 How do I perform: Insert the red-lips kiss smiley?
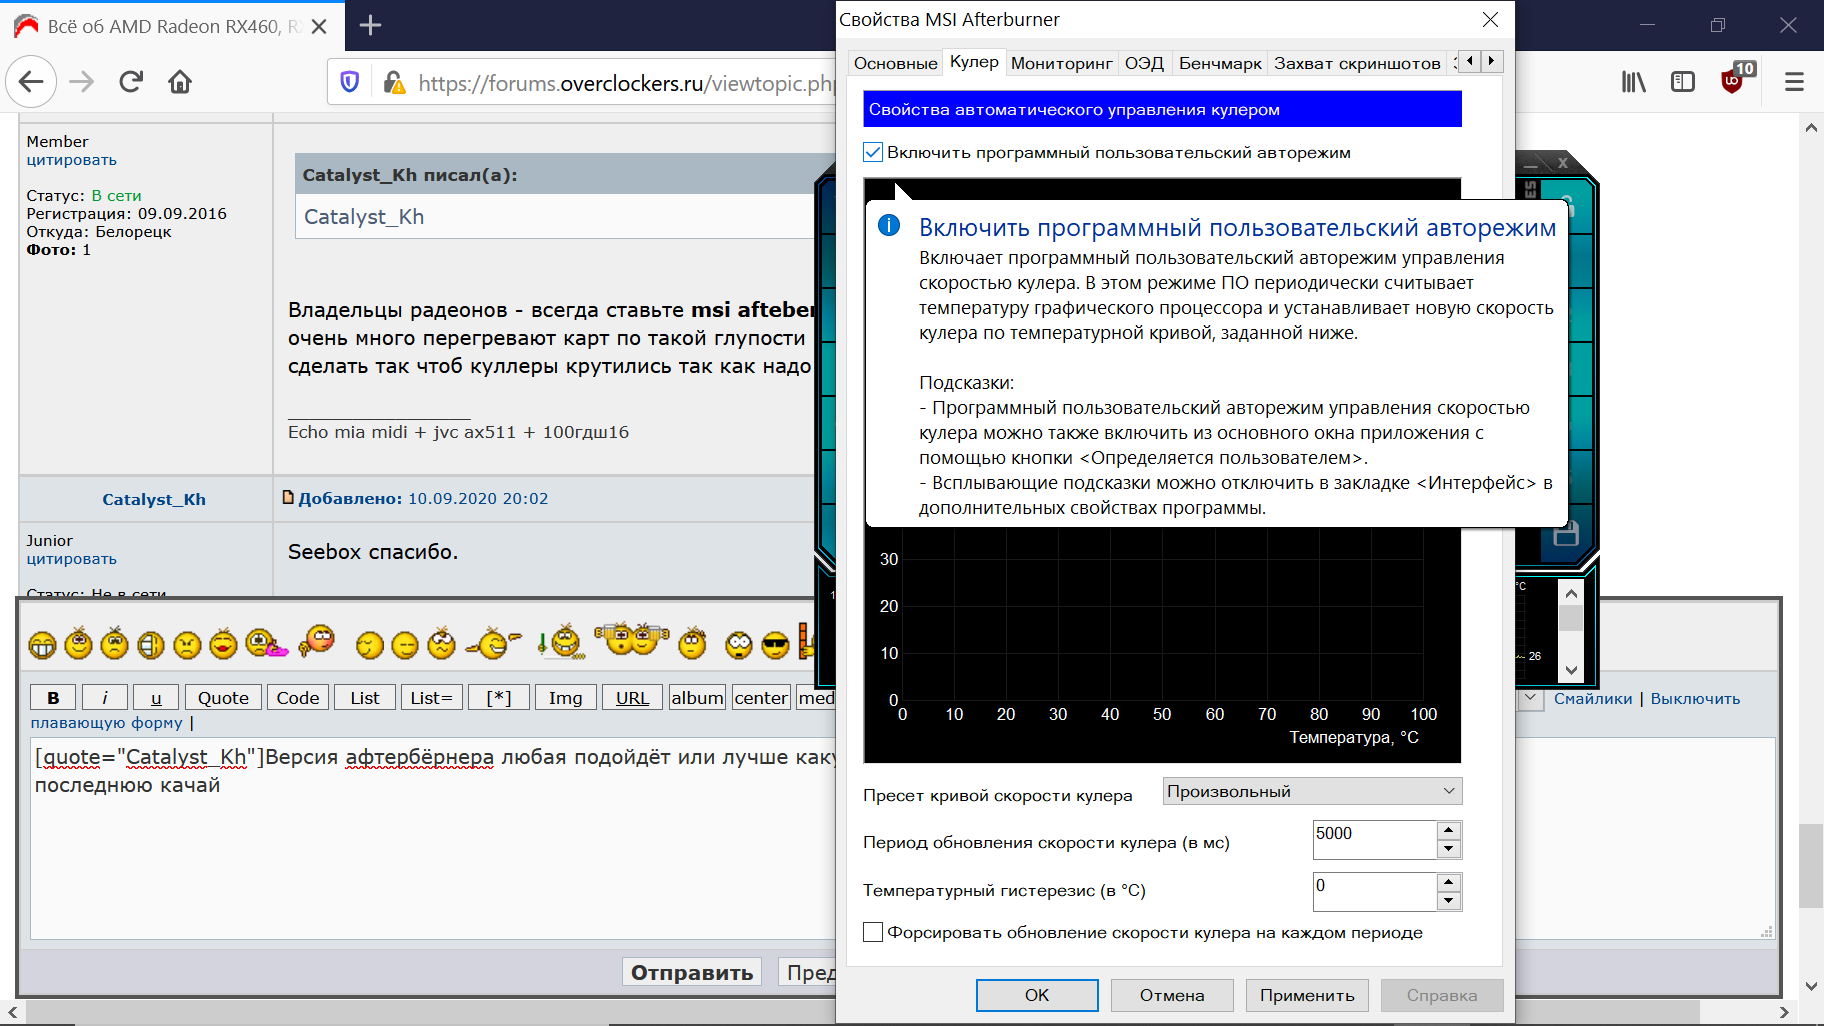[223, 645]
